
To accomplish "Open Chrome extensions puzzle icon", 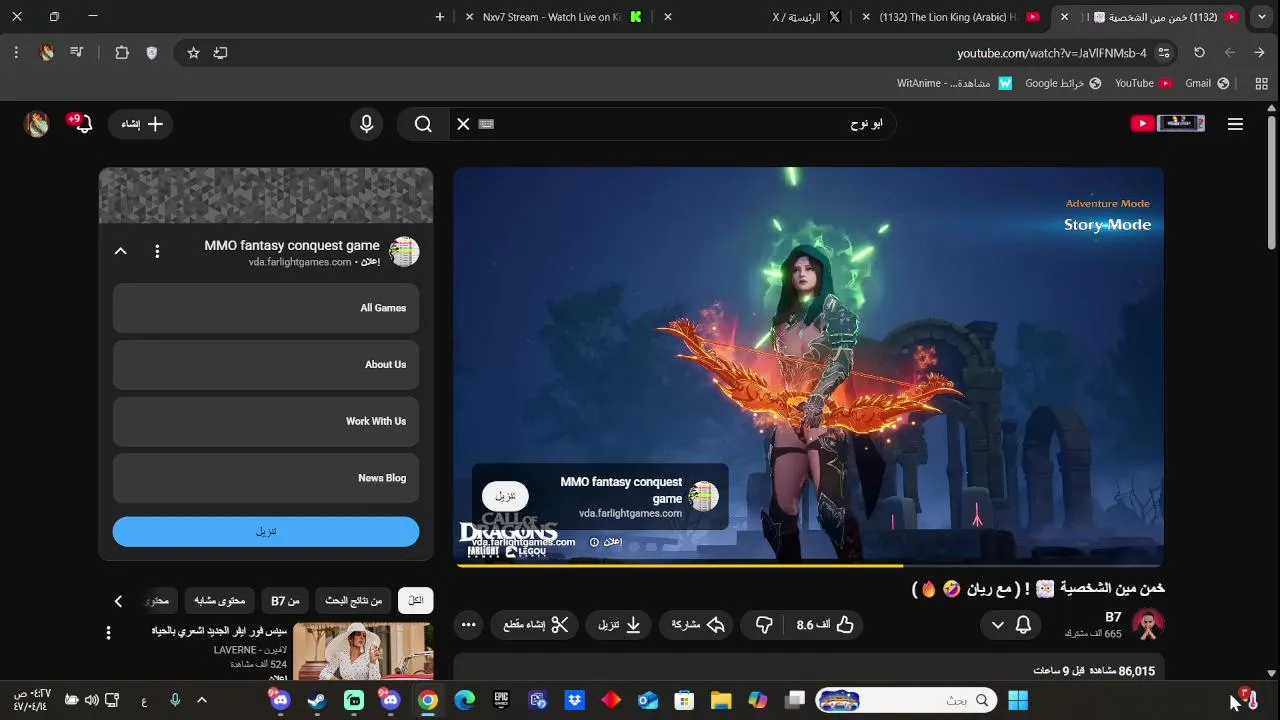I will point(122,53).
